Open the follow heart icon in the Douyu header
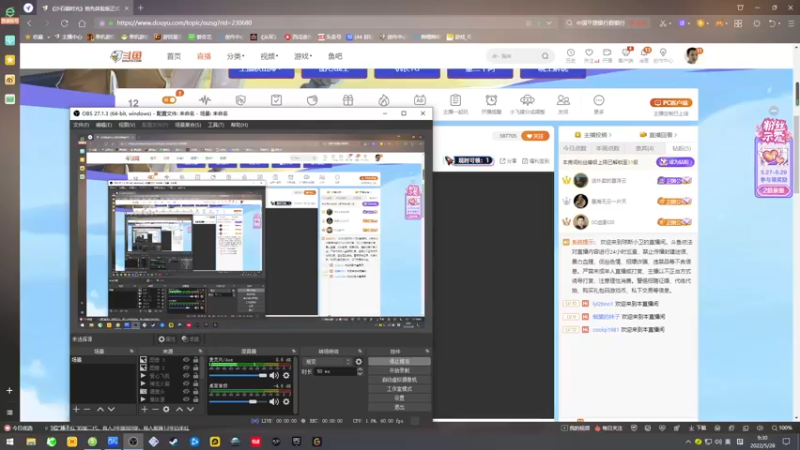 pyautogui.click(x=589, y=53)
